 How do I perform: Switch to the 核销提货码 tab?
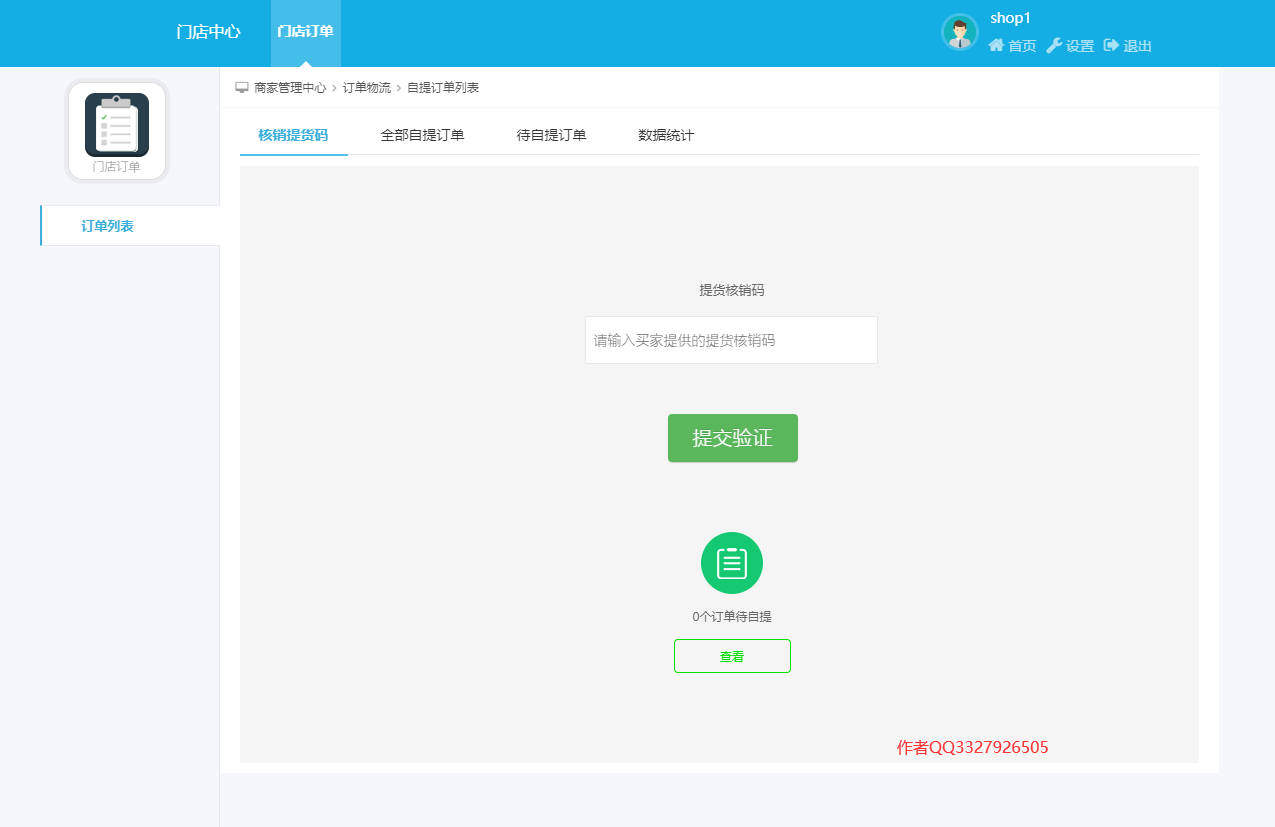point(293,135)
